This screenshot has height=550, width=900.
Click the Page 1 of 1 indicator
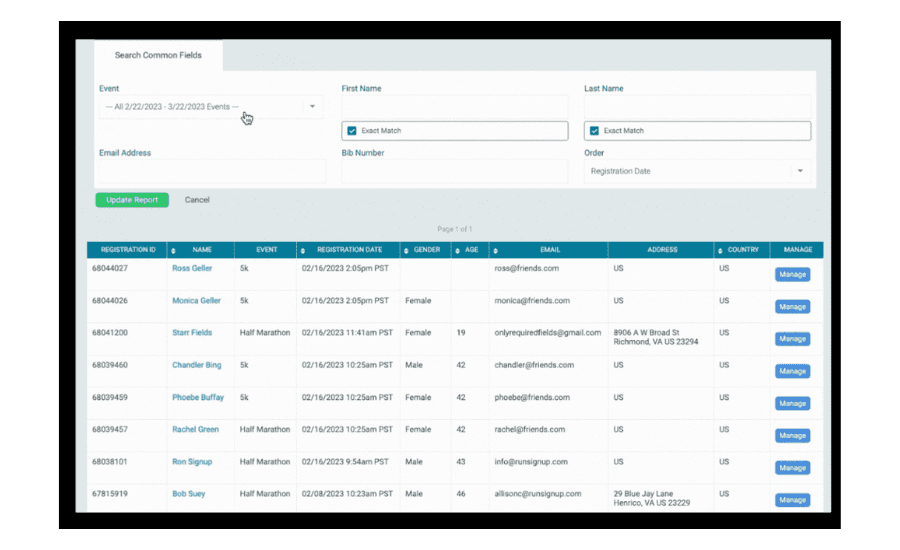455,229
